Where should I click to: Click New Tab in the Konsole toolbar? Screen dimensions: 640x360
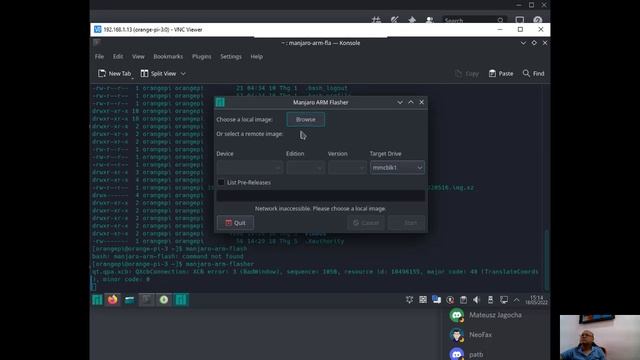[x=114, y=73]
